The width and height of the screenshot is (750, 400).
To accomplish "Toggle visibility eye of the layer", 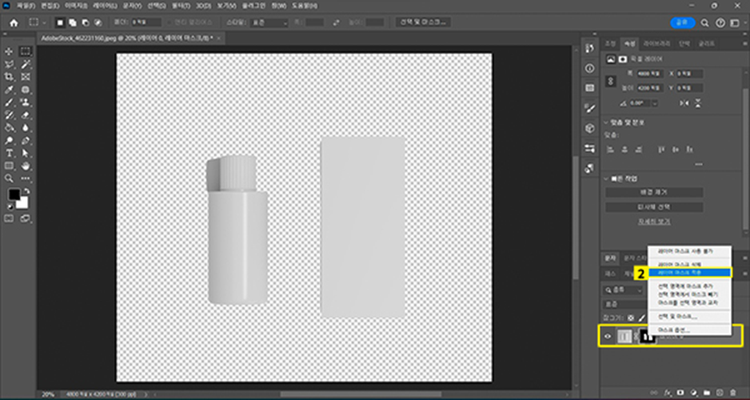I will (607, 337).
